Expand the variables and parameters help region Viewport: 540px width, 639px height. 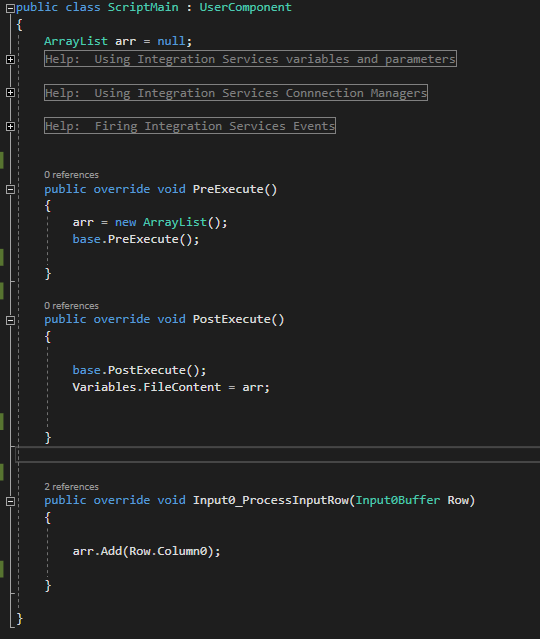coord(11,59)
